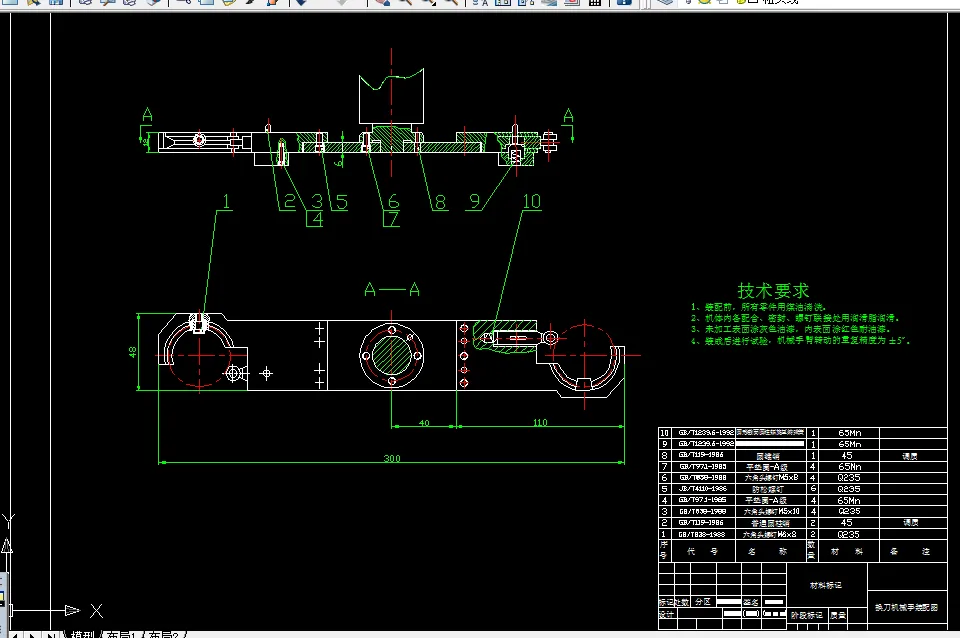Select the 材料标记 title block cell
Image resolution: width=960 pixels, height=638 pixels.
(825, 585)
